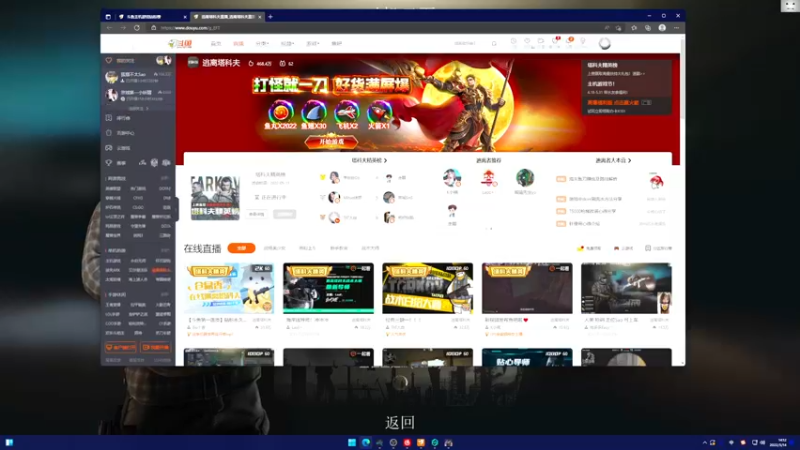Screen dimensions: 800x450
Task: Open Microsoft Edge from the taskbar
Action: pyautogui.click(x=365, y=442)
